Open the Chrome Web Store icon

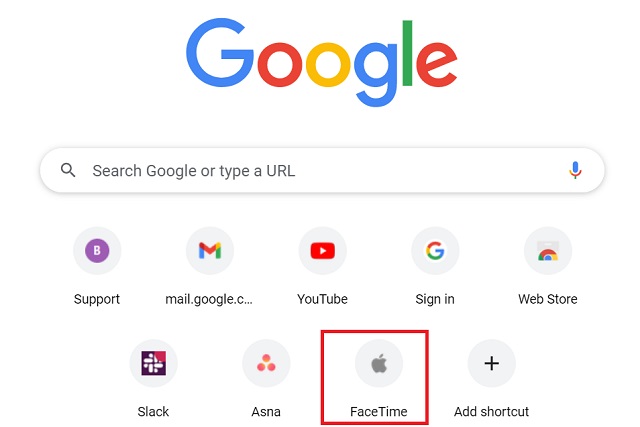point(548,251)
